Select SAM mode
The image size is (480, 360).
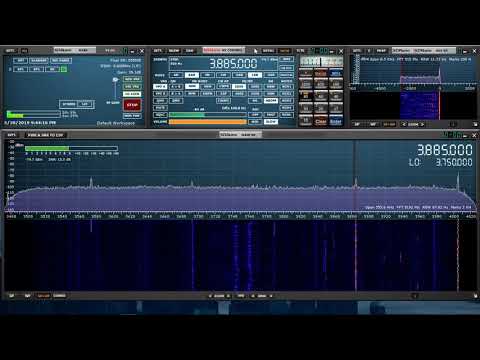[x=192, y=75]
